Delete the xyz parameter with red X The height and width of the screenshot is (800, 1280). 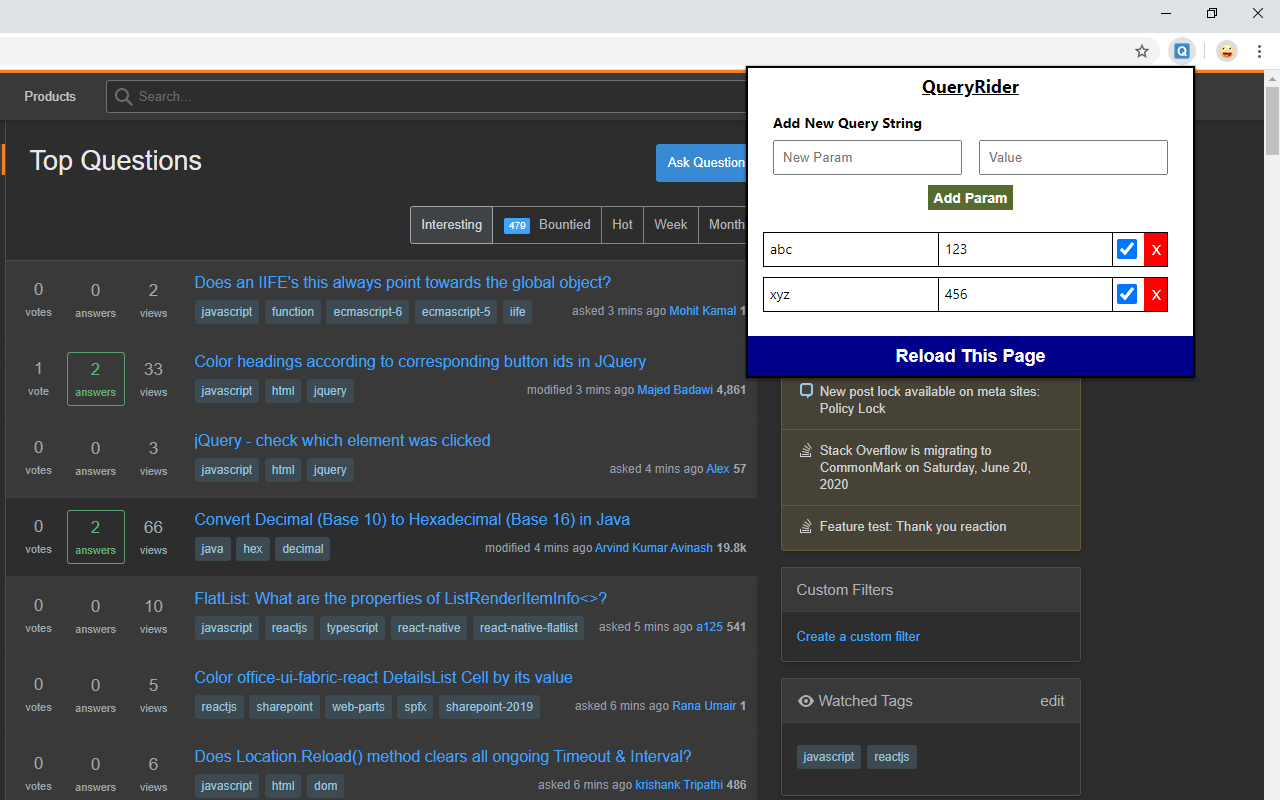pos(1156,295)
